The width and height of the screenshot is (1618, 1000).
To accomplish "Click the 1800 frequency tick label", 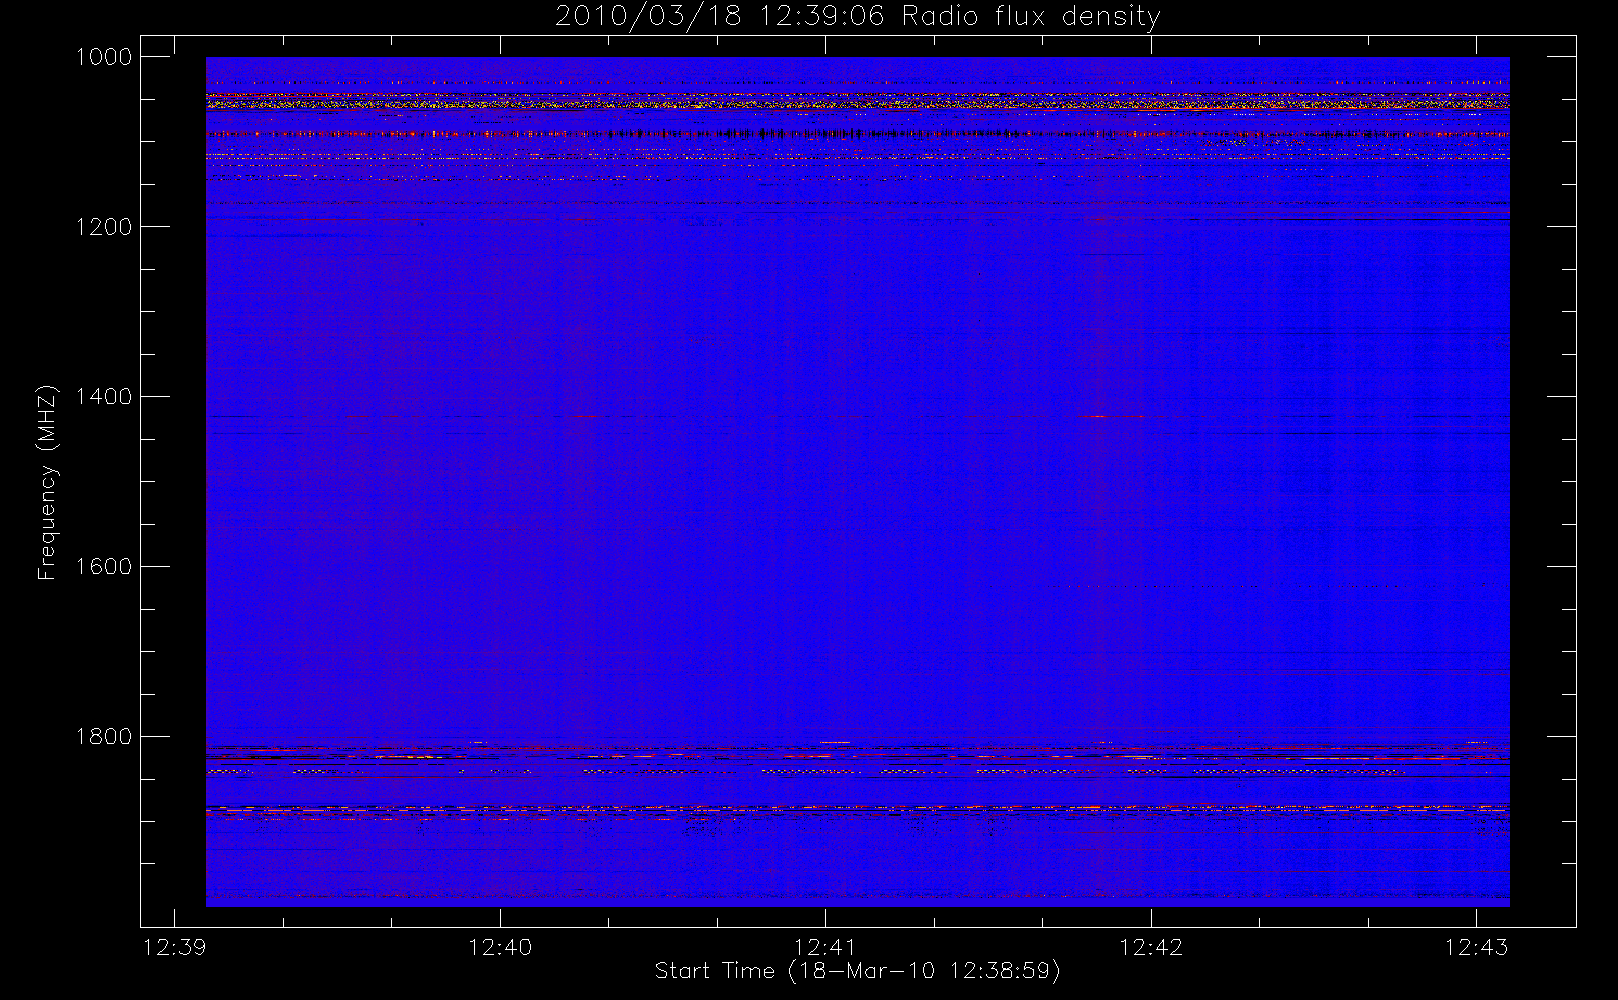I will pyautogui.click(x=104, y=737).
